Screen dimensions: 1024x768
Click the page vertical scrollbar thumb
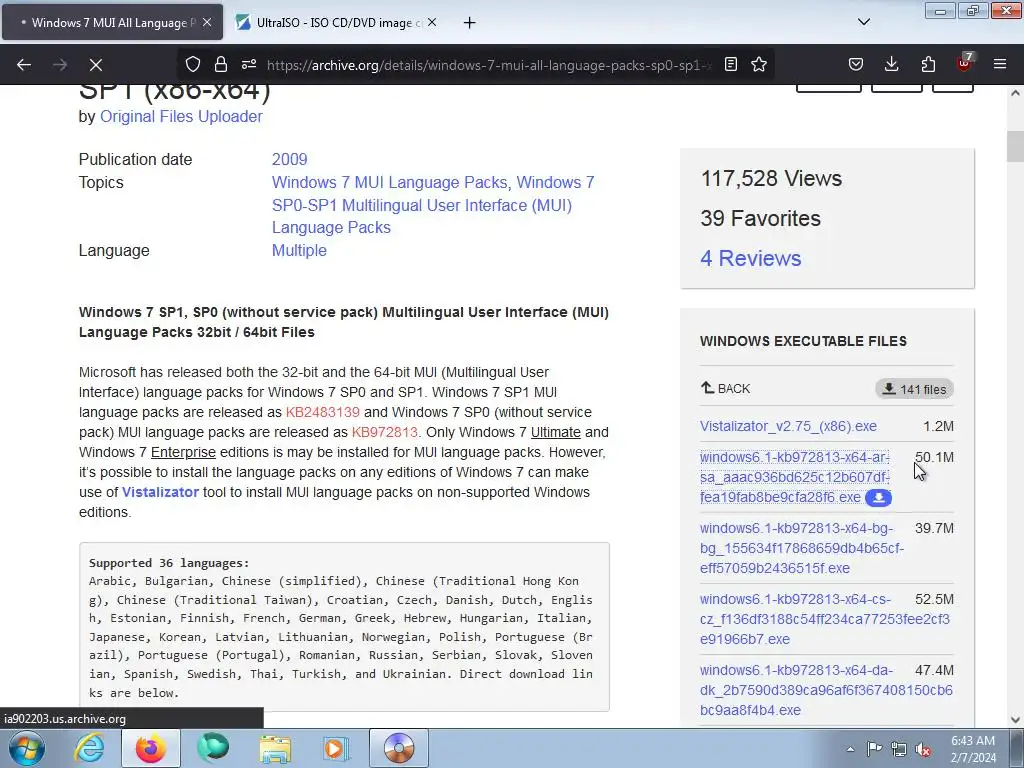pyautogui.click(x=1015, y=146)
